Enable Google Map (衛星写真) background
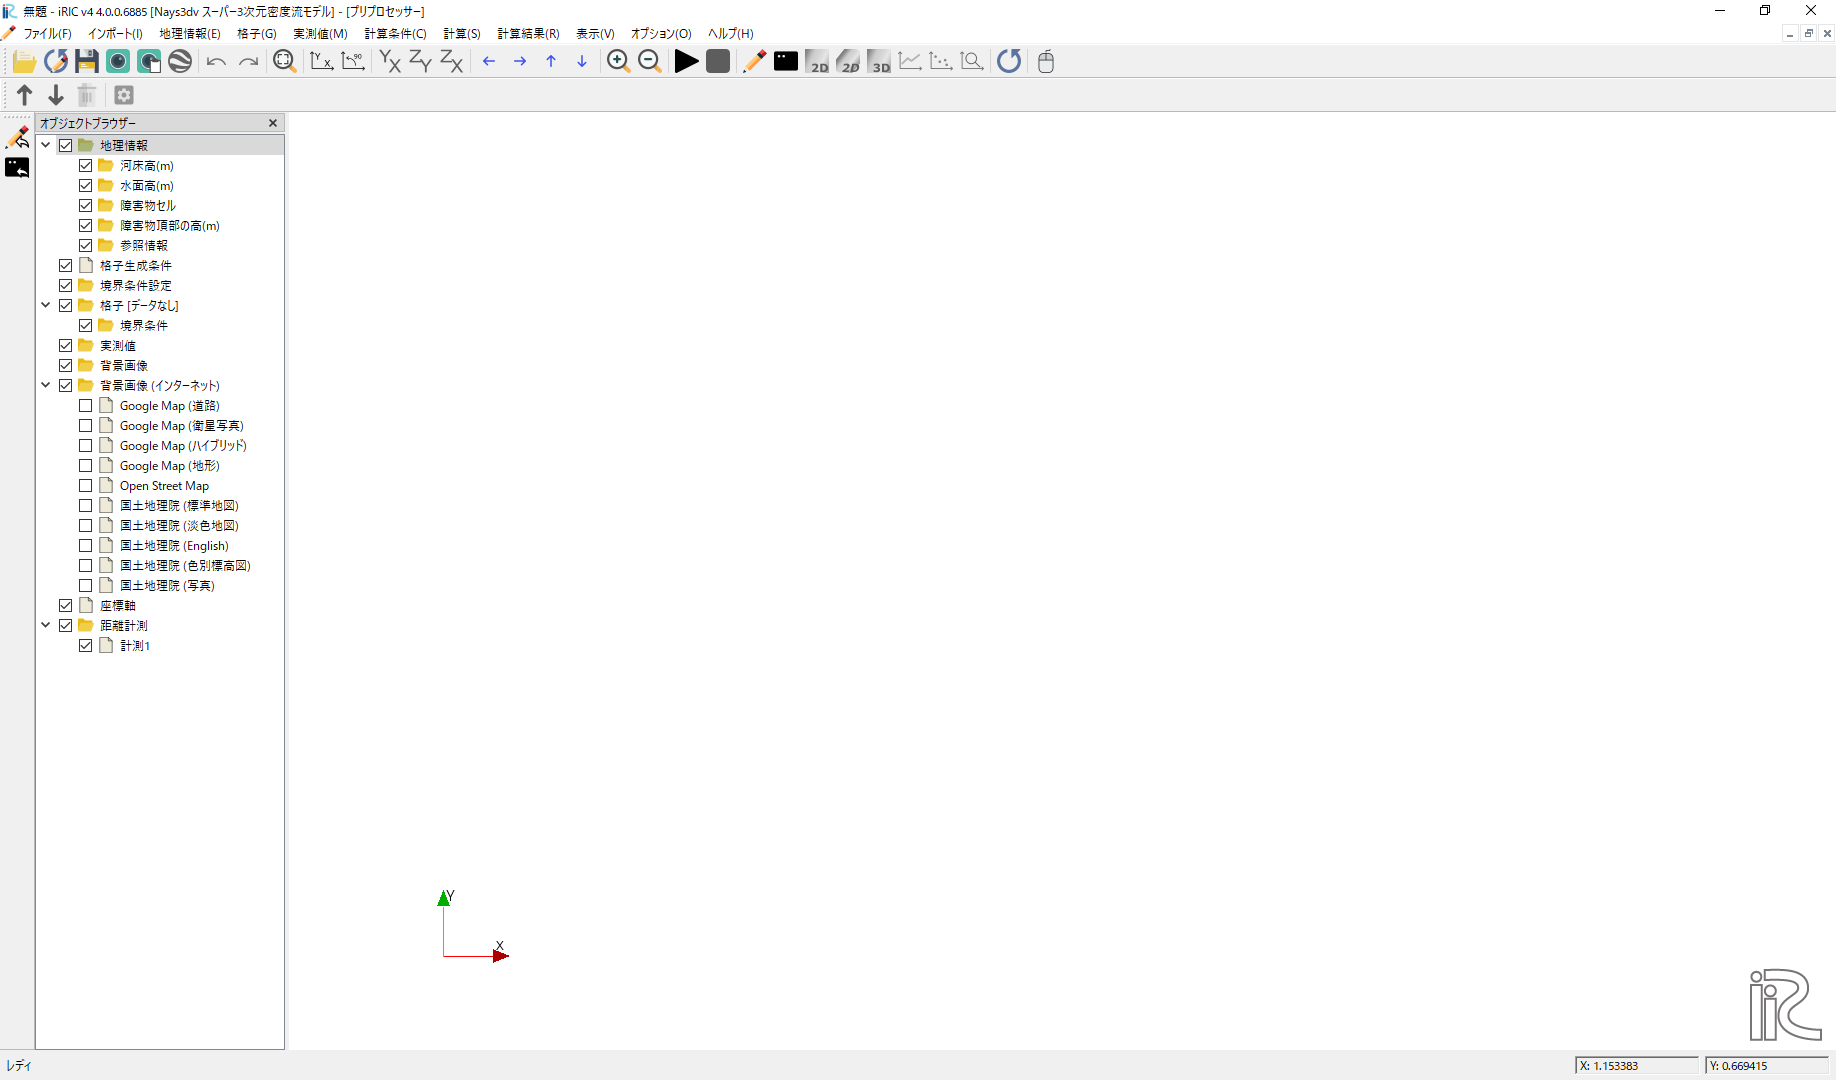This screenshot has width=1836, height=1080. pyautogui.click(x=86, y=426)
